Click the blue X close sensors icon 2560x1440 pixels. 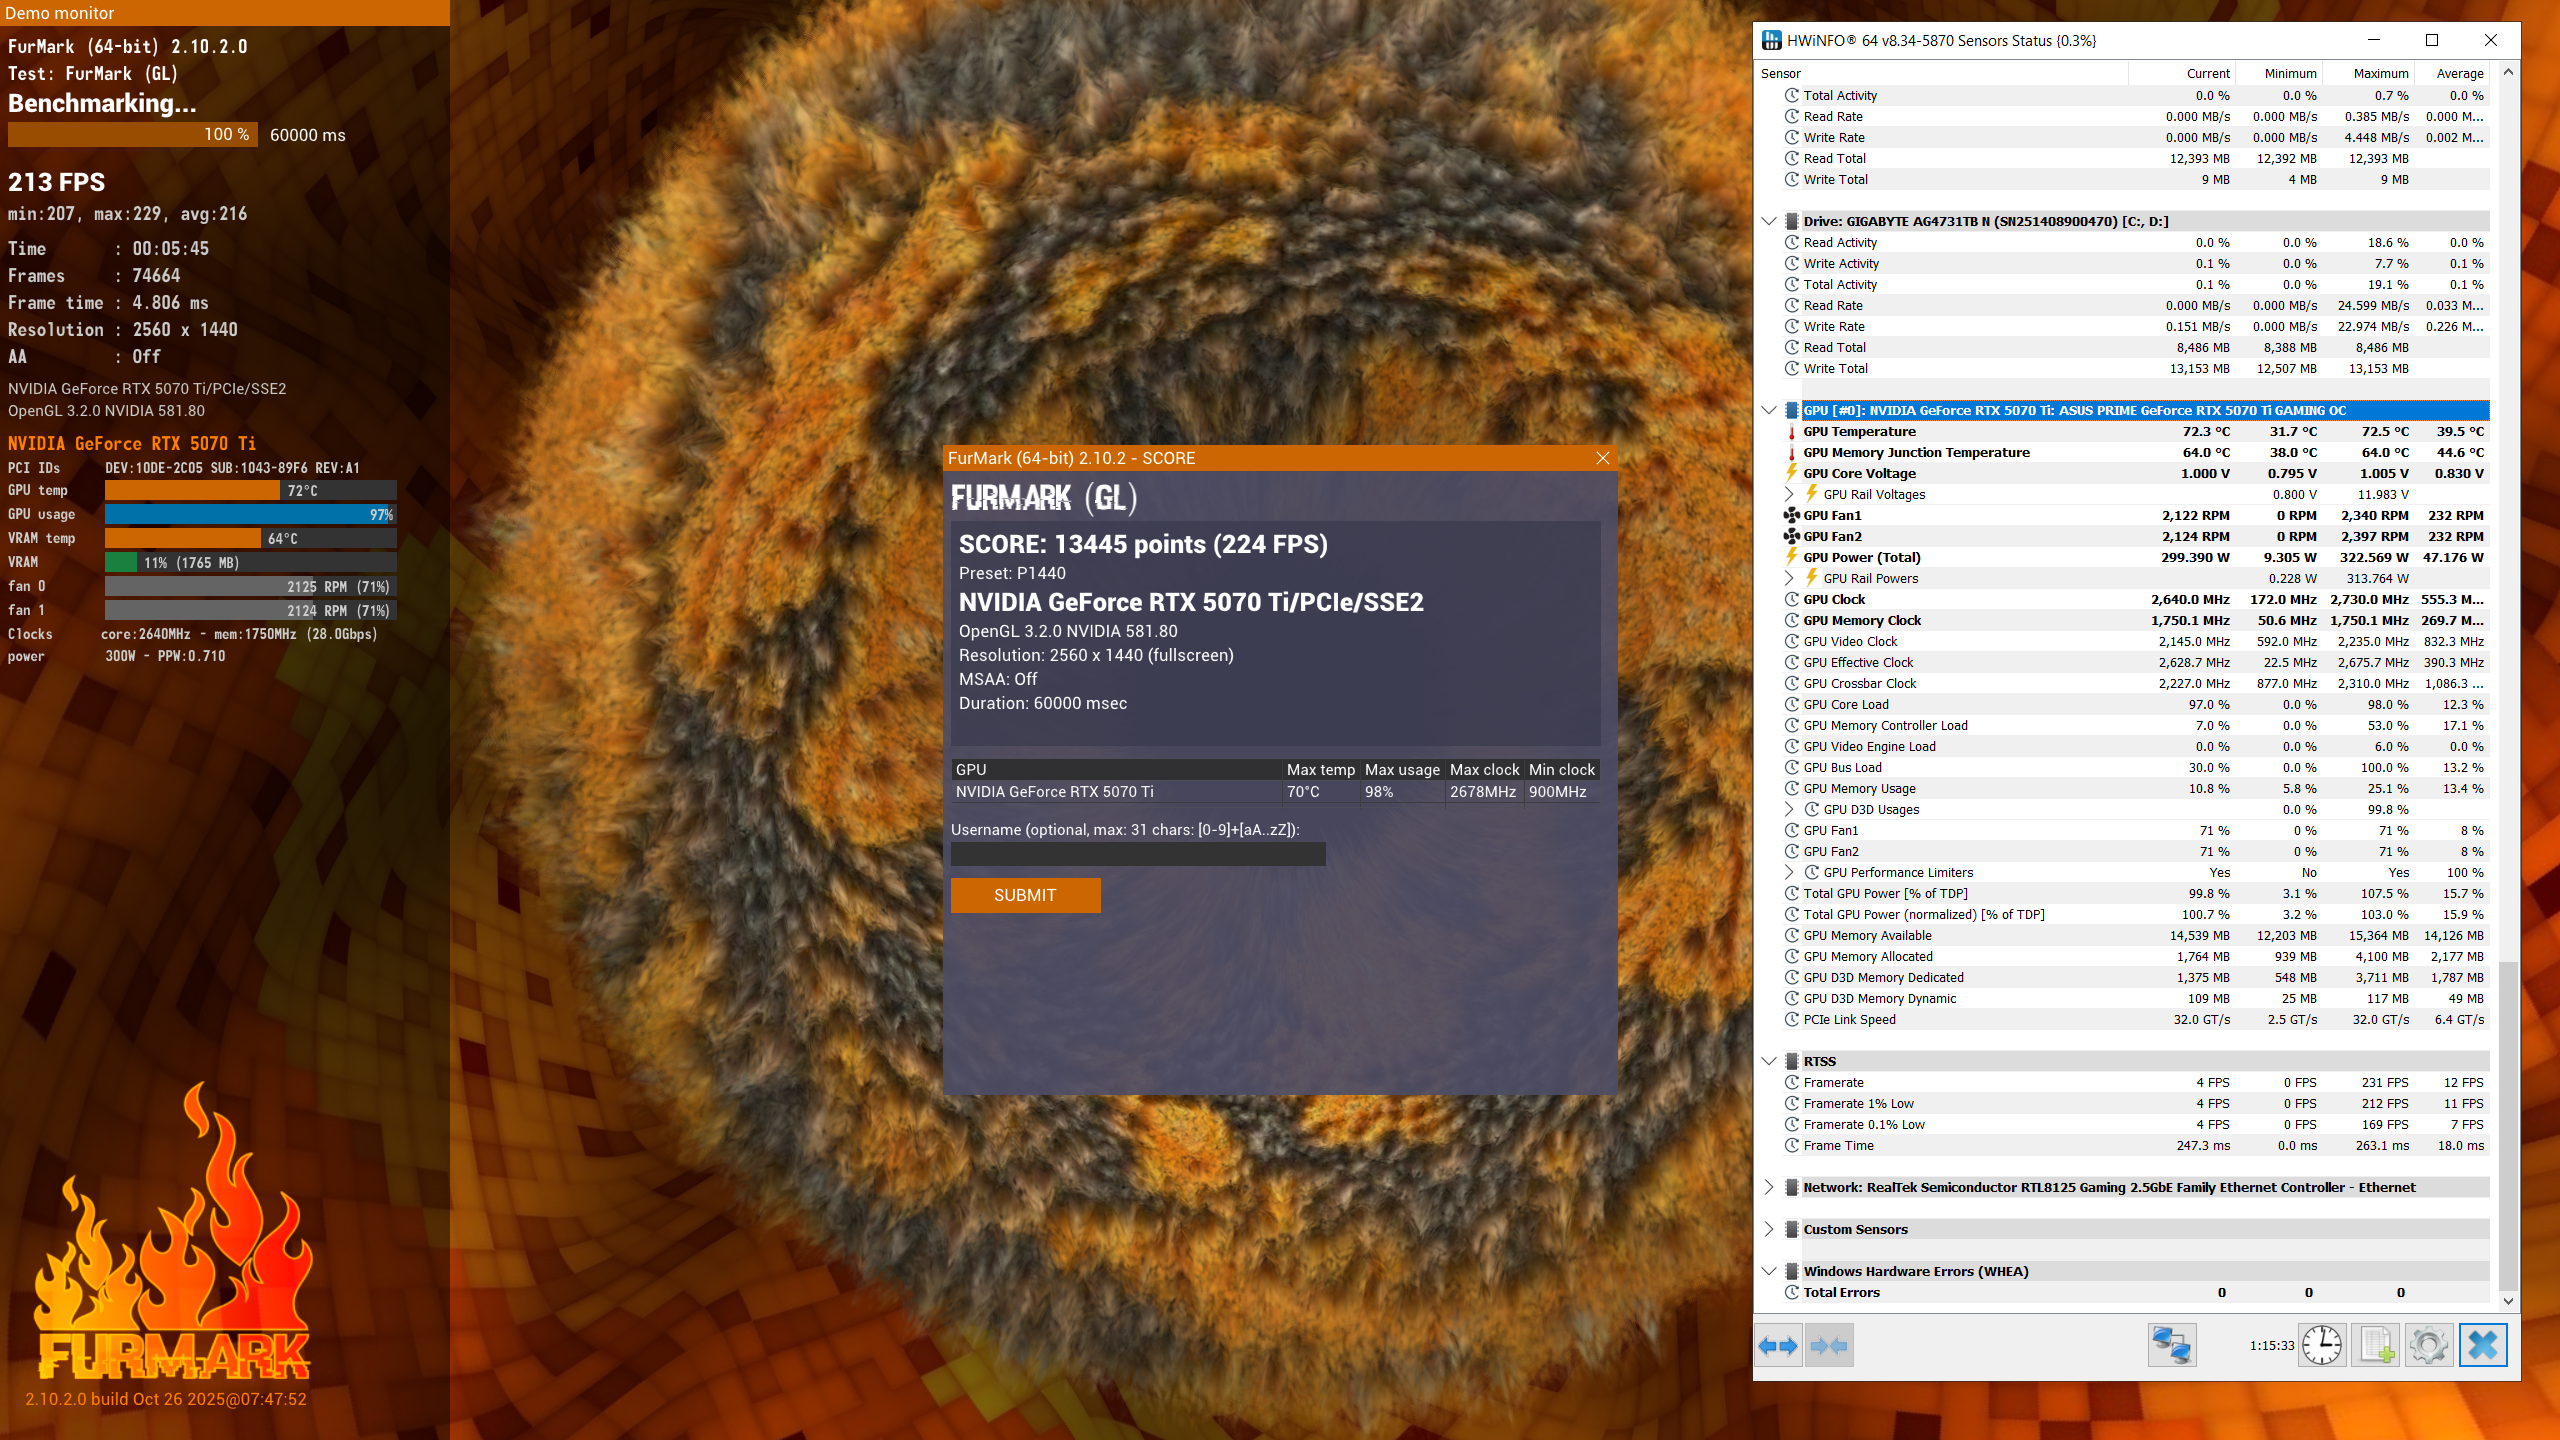pyautogui.click(x=2483, y=1346)
